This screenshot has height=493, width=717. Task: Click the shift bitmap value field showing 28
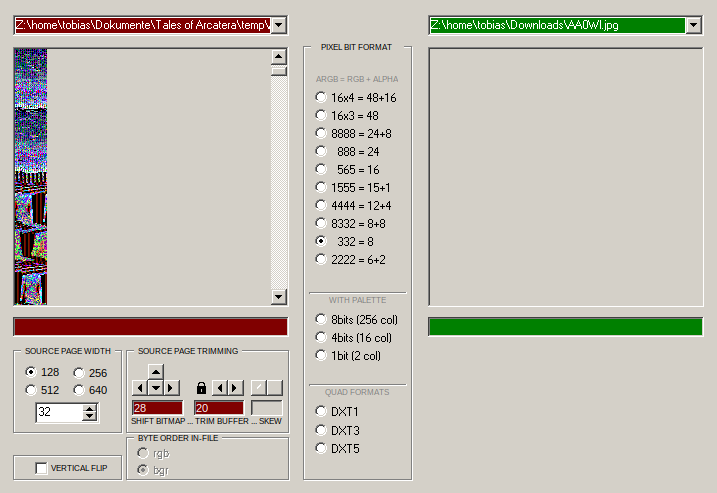click(157, 408)
